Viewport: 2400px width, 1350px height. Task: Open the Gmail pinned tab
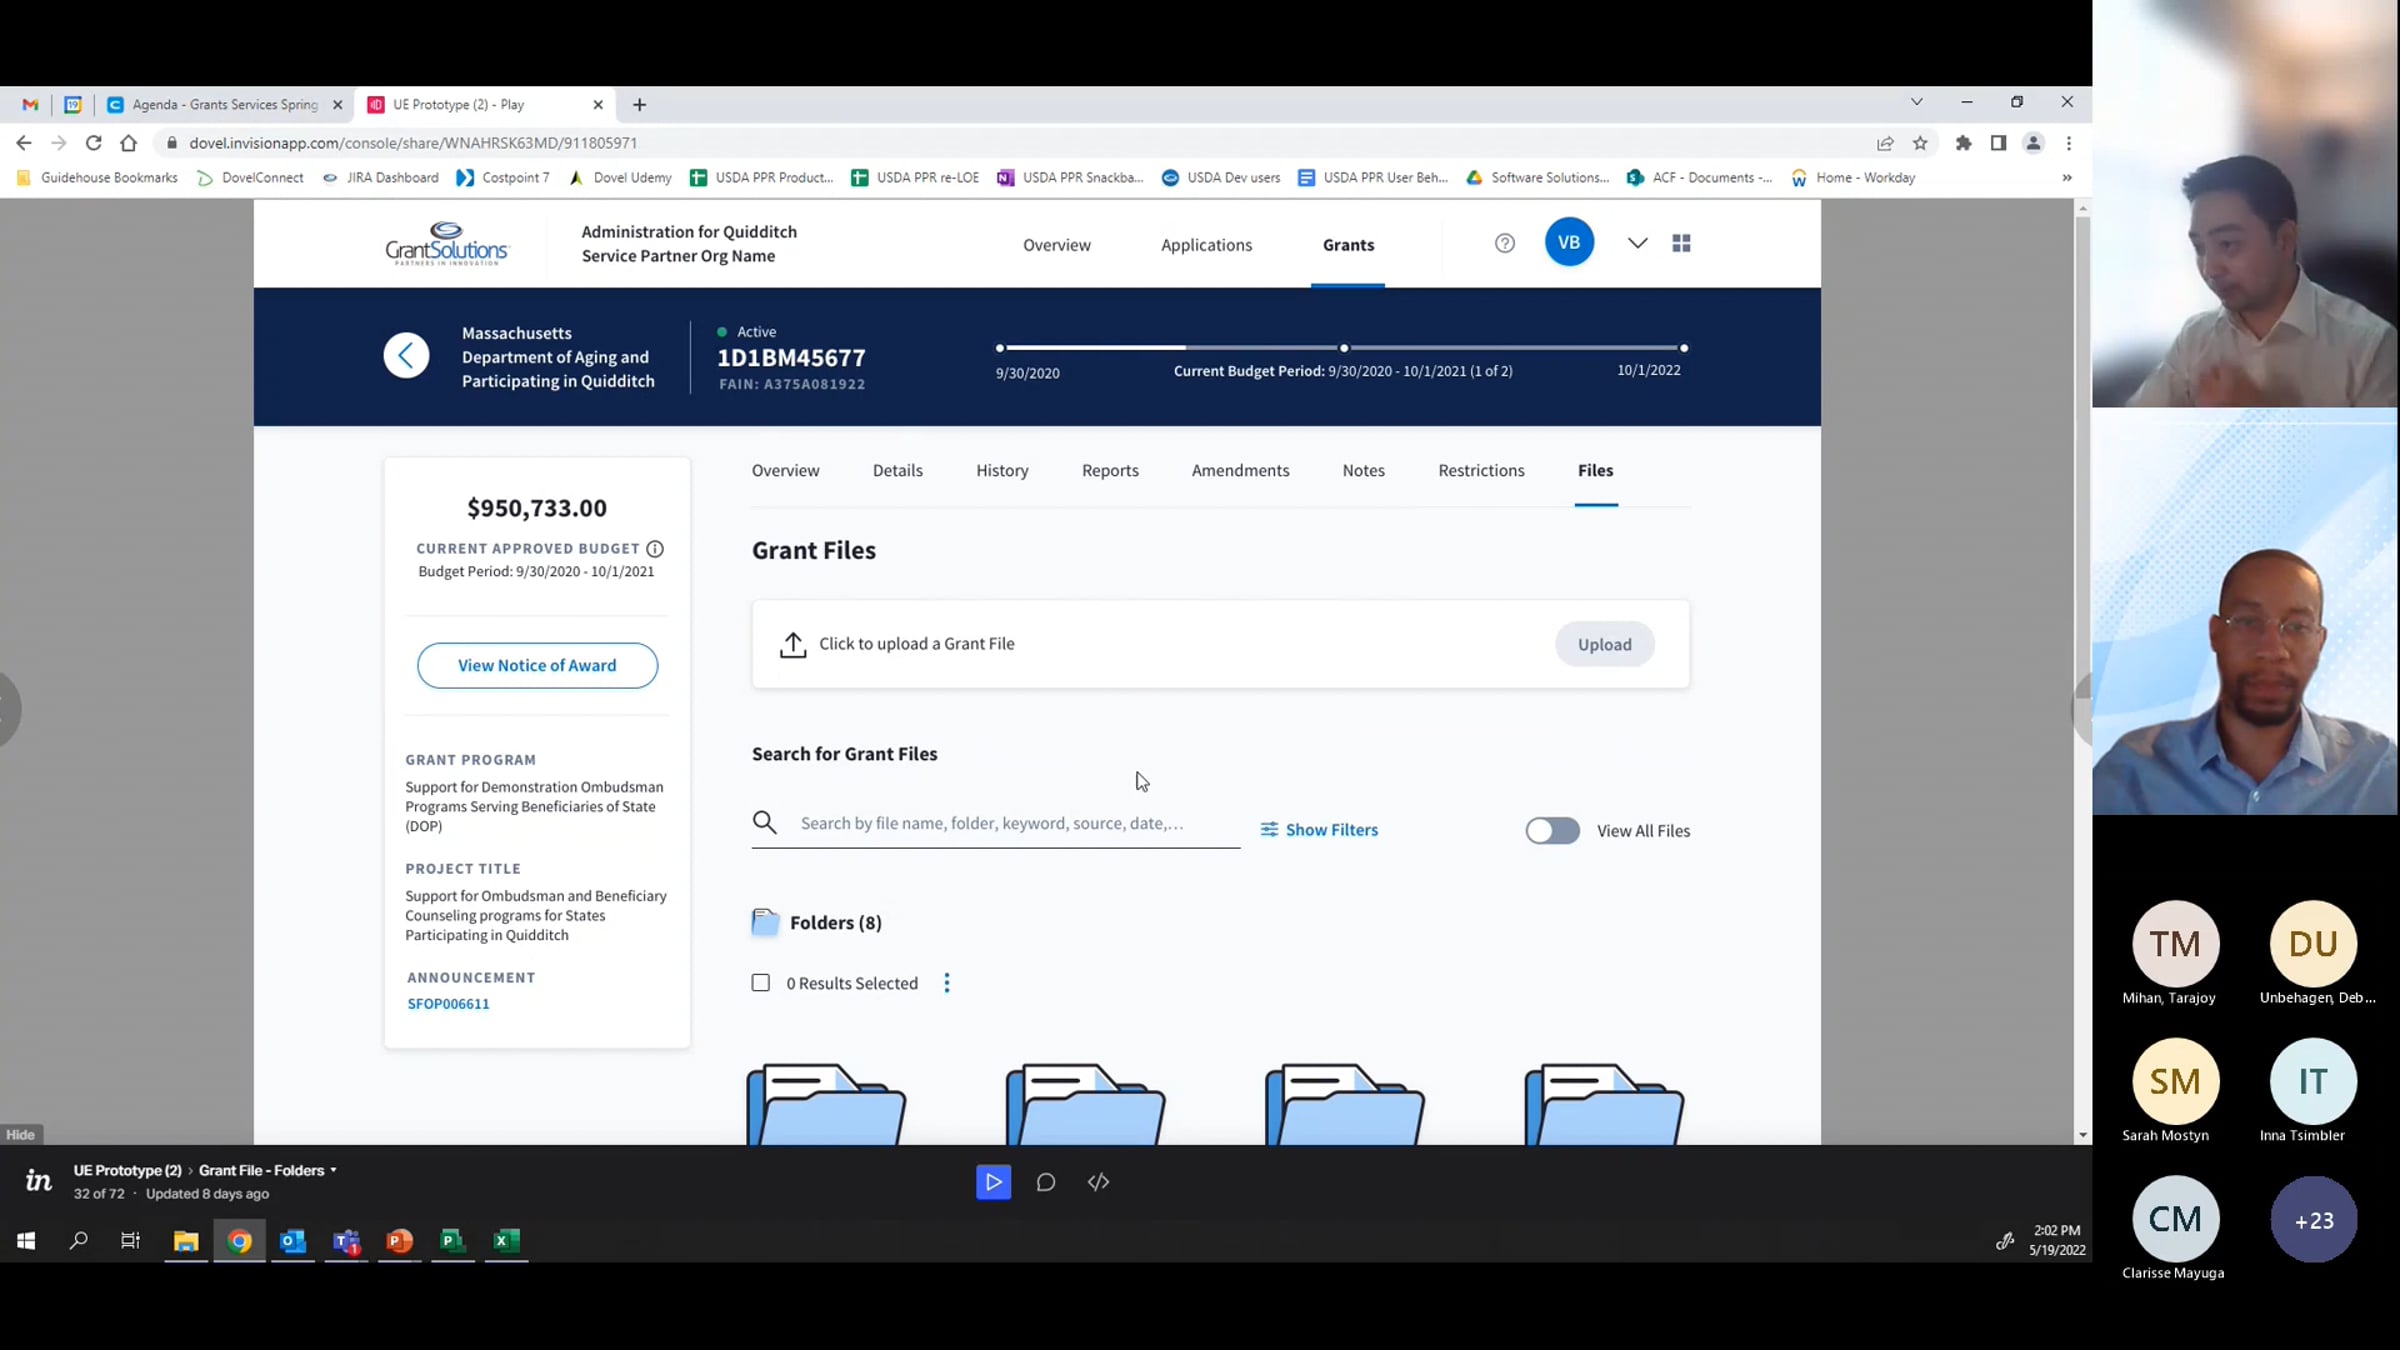click(30, 104)
